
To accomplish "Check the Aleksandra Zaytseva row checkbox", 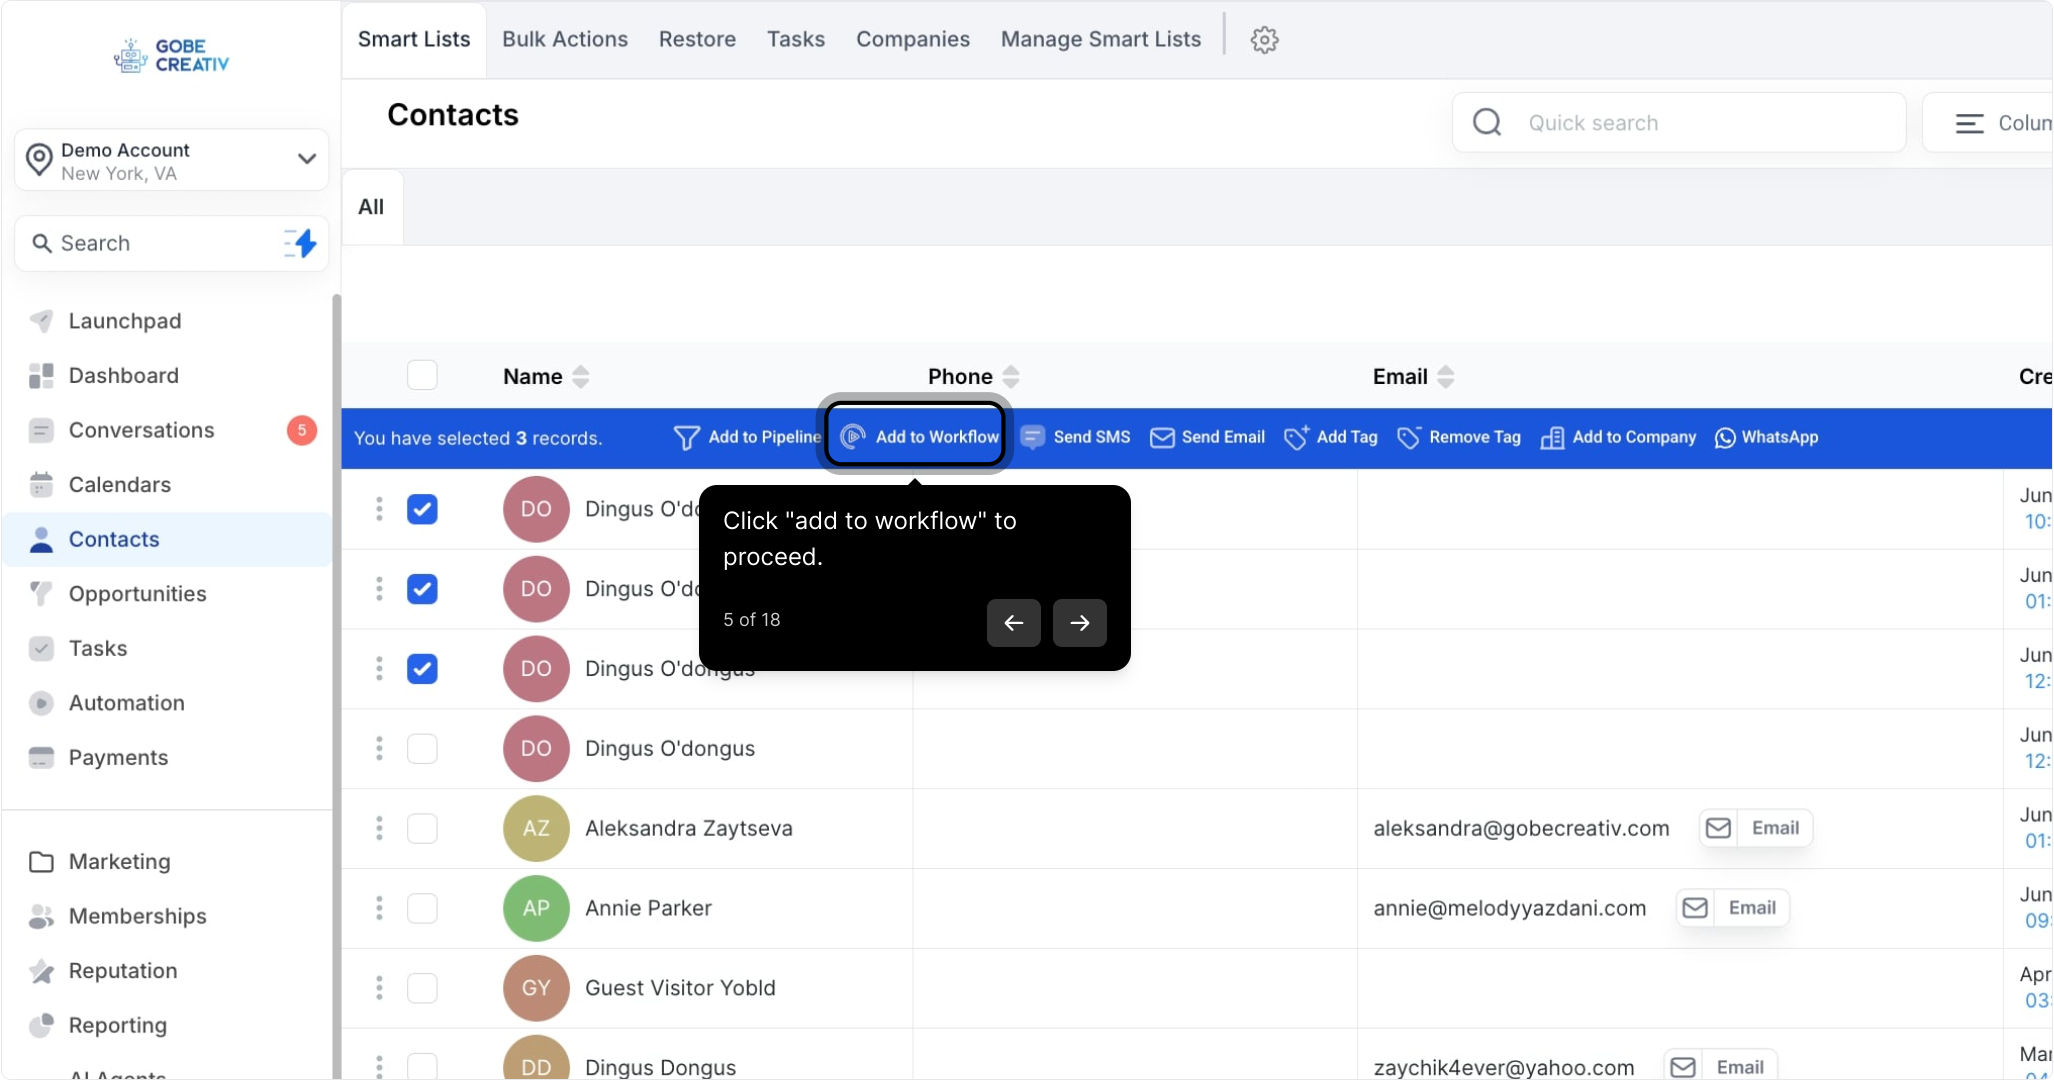I will pos(422,828).
